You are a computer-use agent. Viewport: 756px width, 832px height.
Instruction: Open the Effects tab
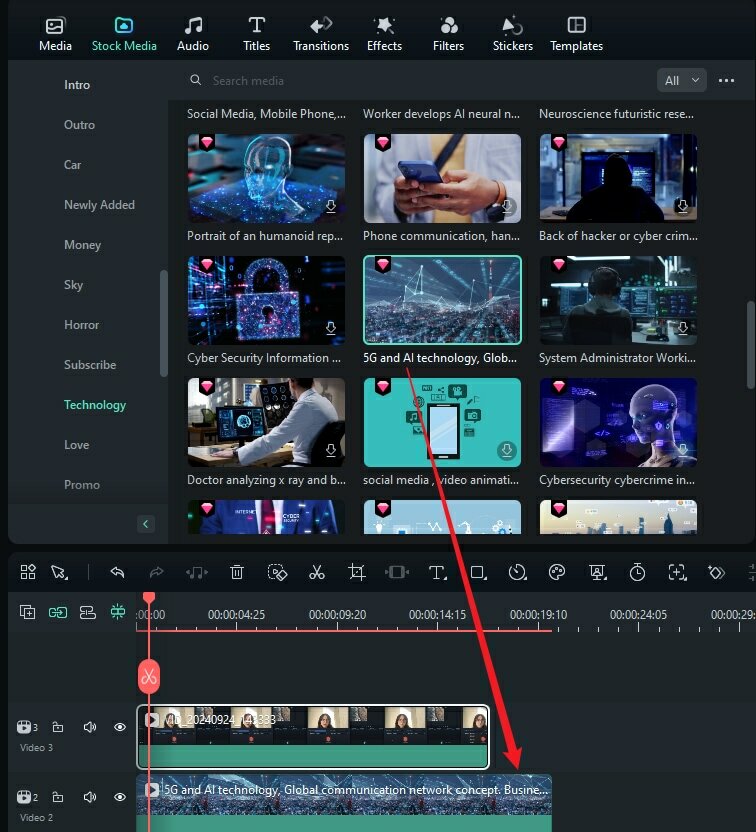coord(384,34)
